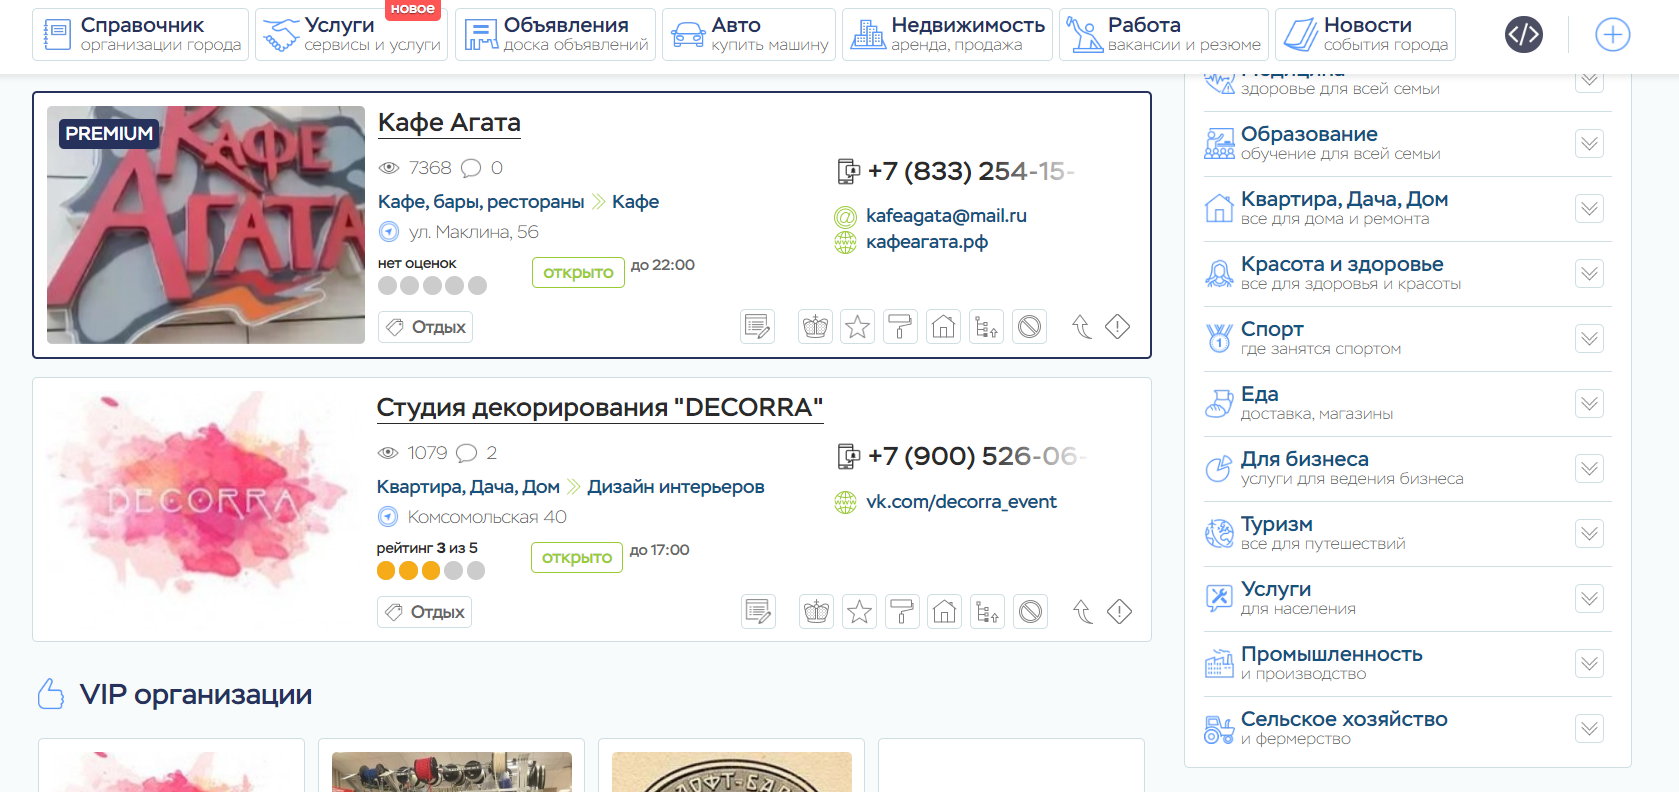Click the edit listing icon for Кафе Агата
The height and width of the screenshot is (792, 1679).
coord(758,327)
